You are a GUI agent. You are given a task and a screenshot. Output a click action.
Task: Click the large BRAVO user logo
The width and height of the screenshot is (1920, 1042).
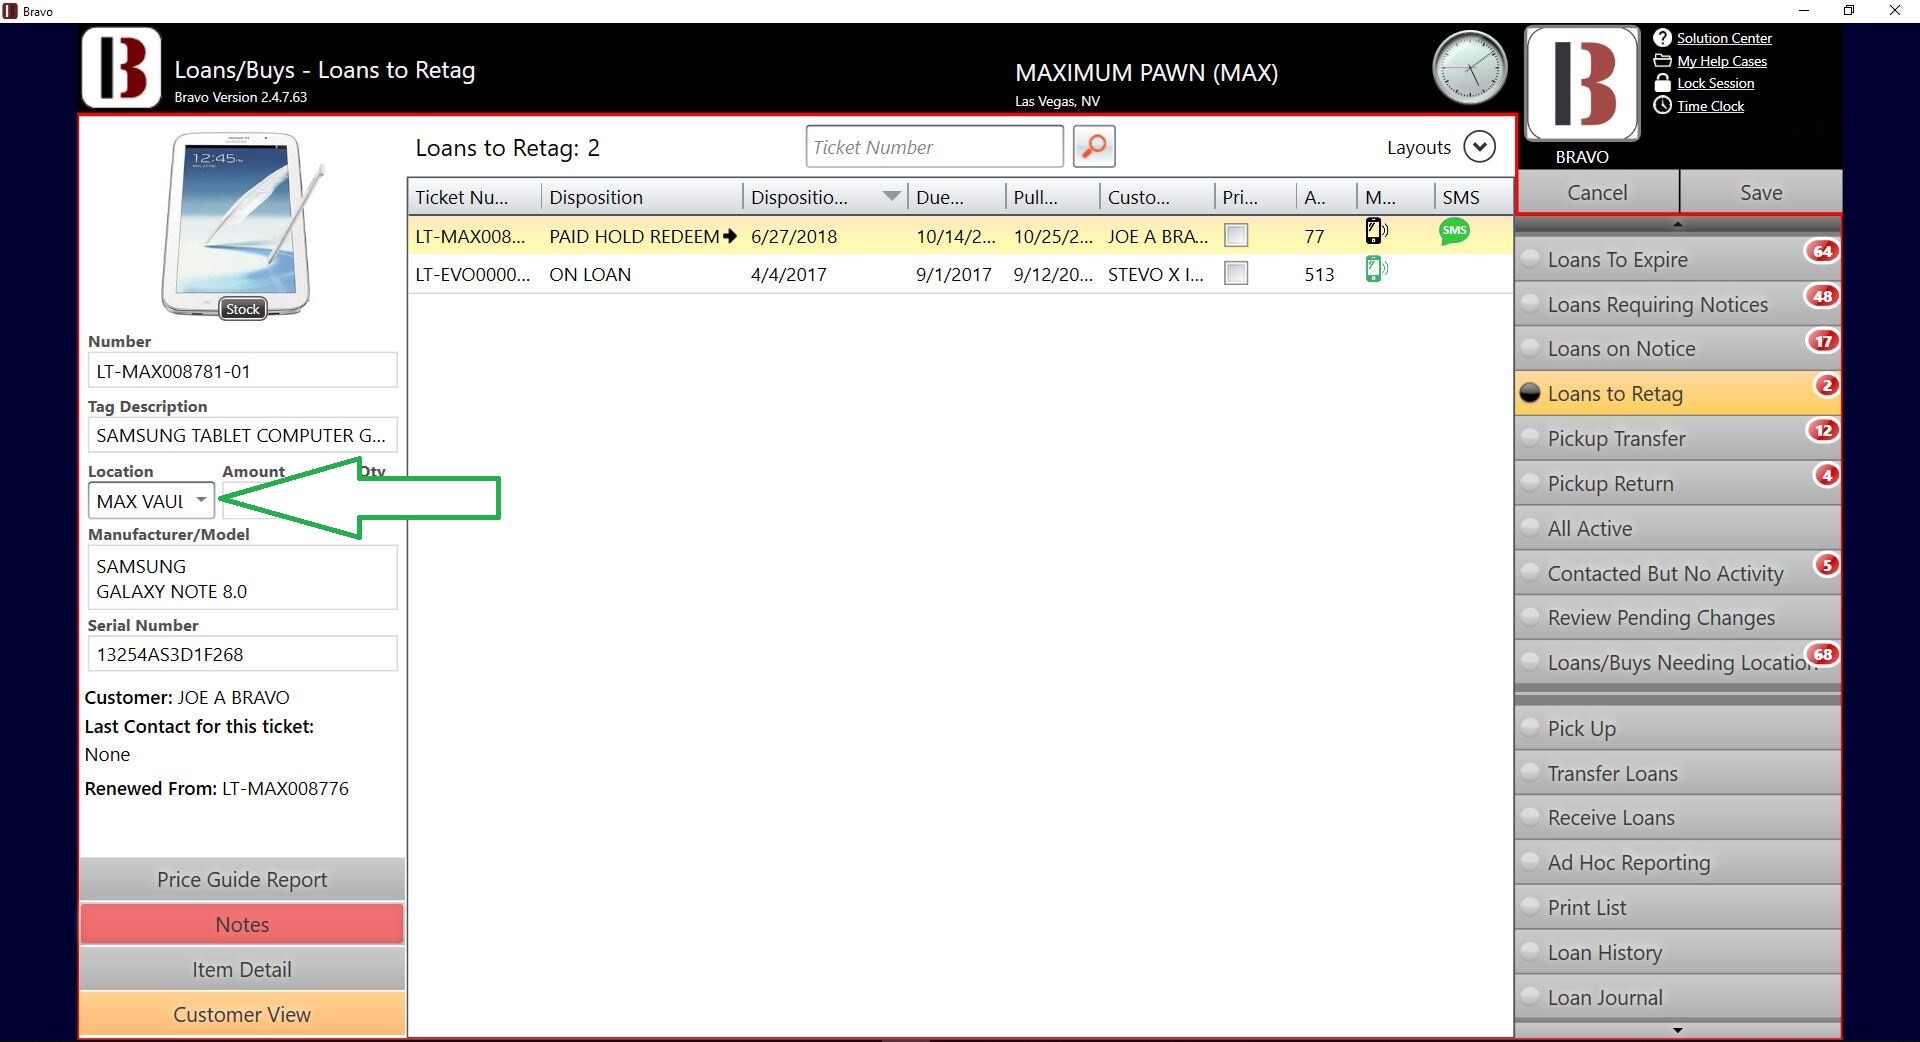coord(1582,84)
